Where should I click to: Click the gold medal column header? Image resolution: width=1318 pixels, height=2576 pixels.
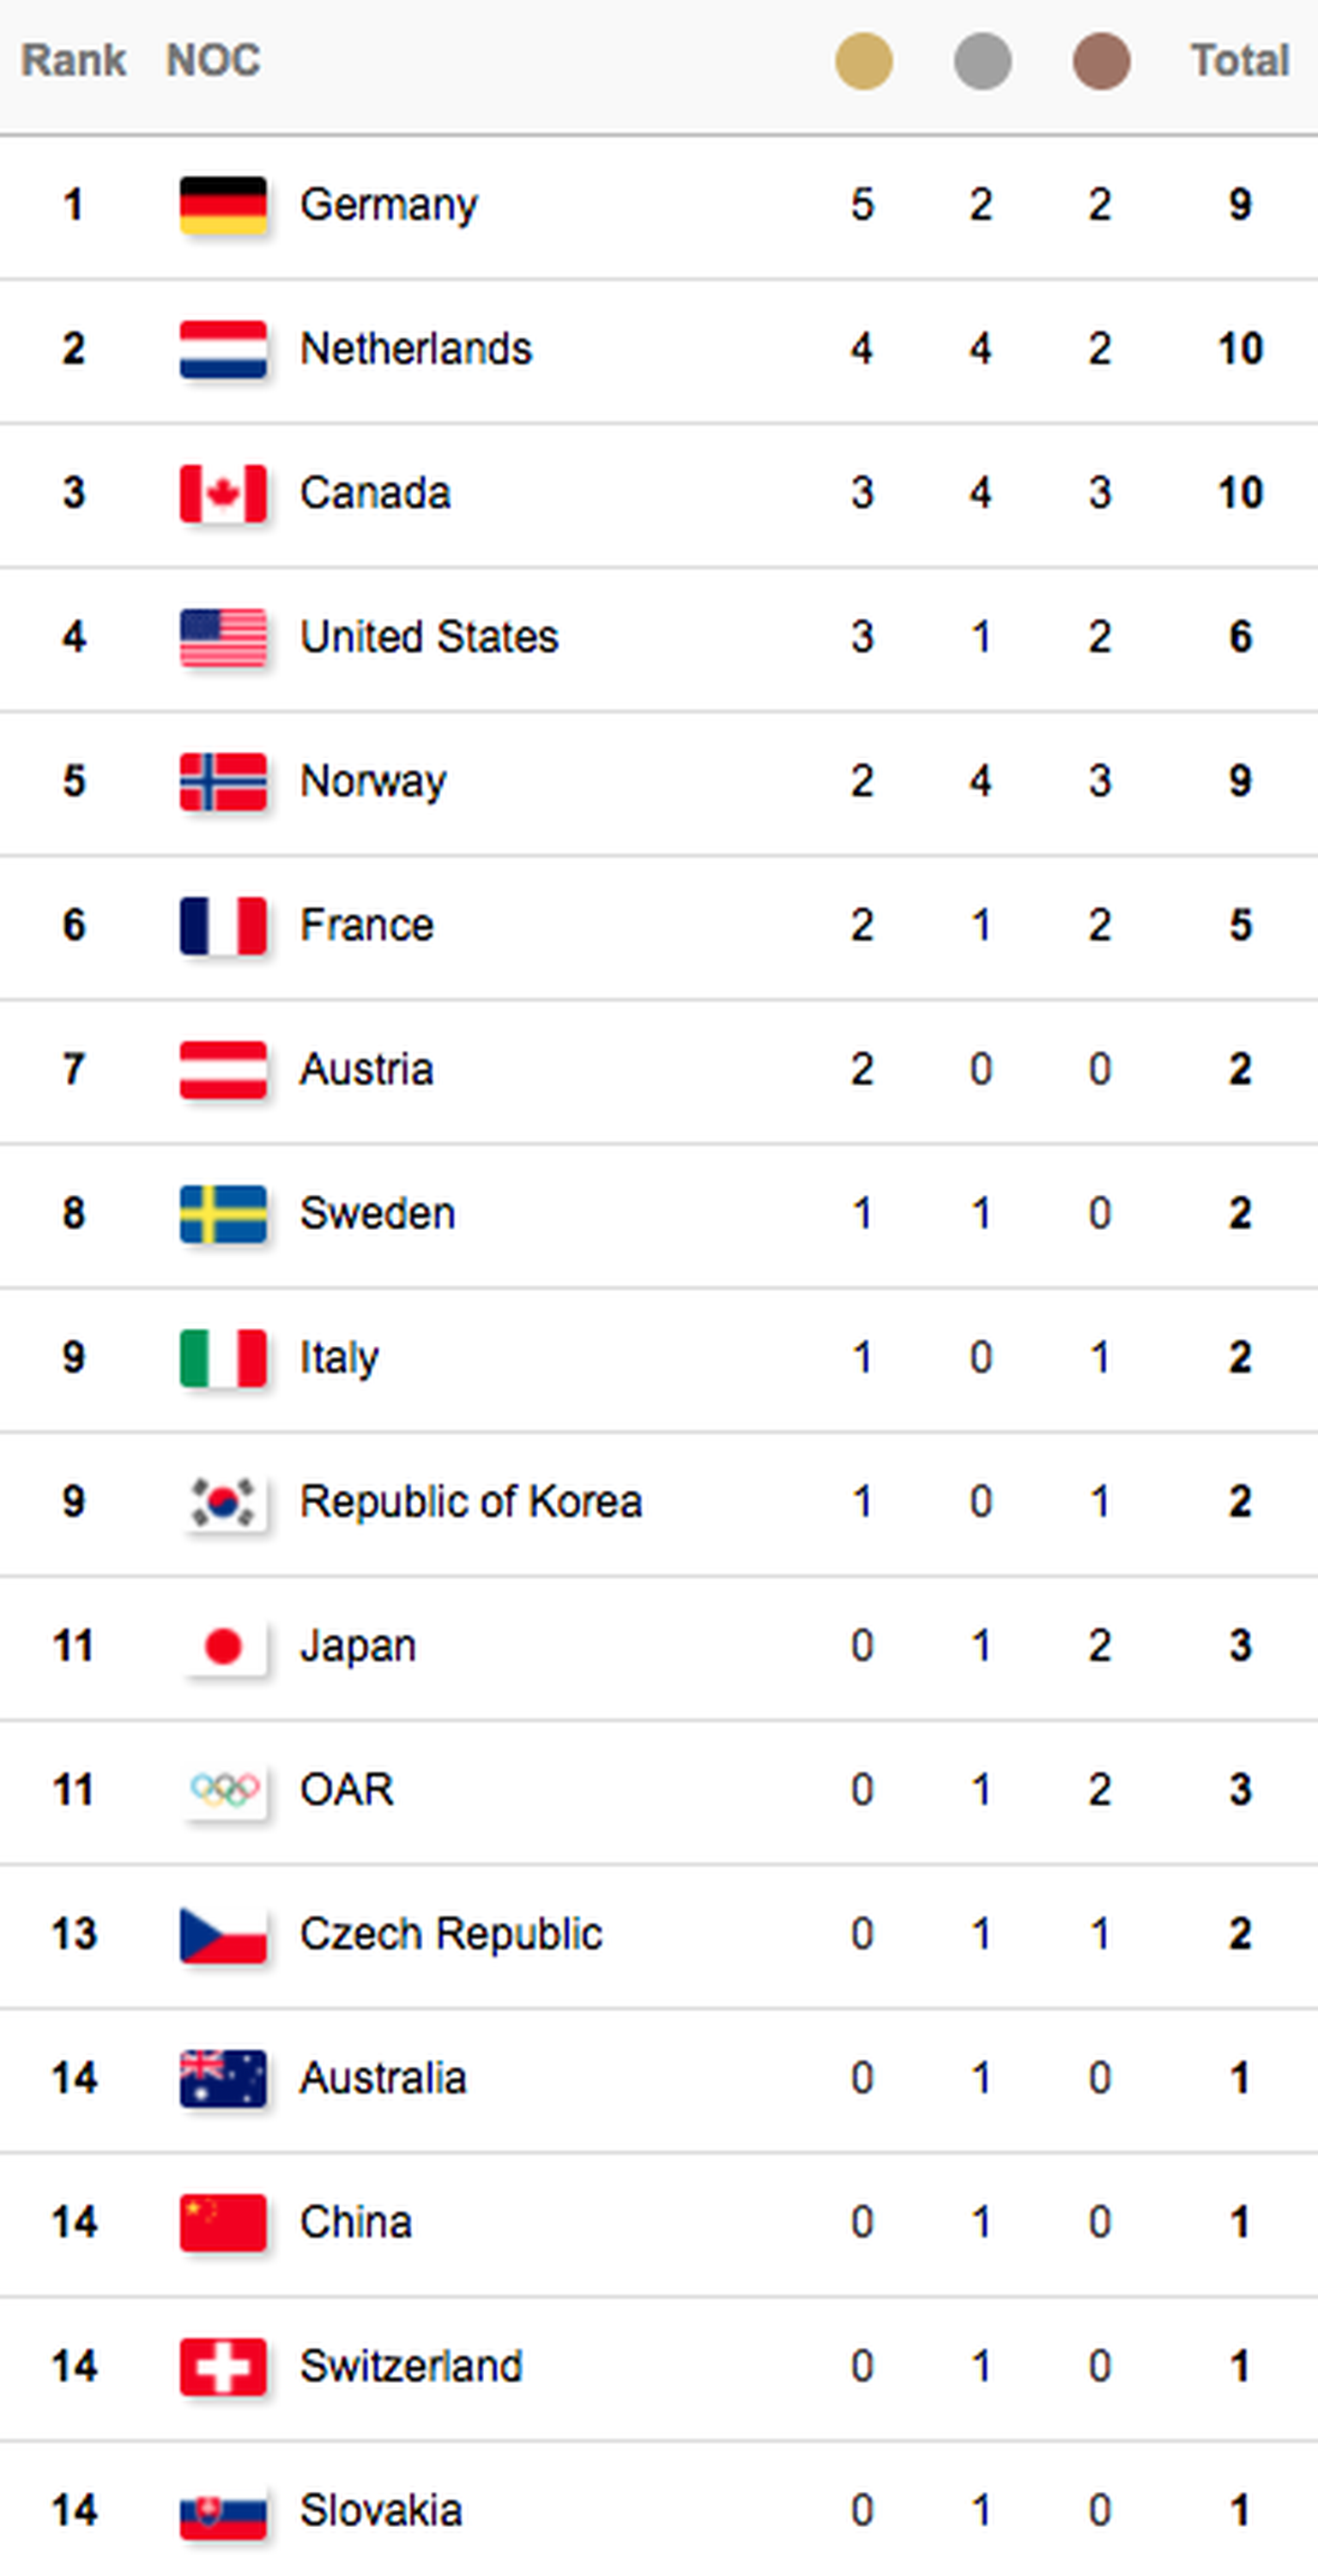(x=863, y=61)
